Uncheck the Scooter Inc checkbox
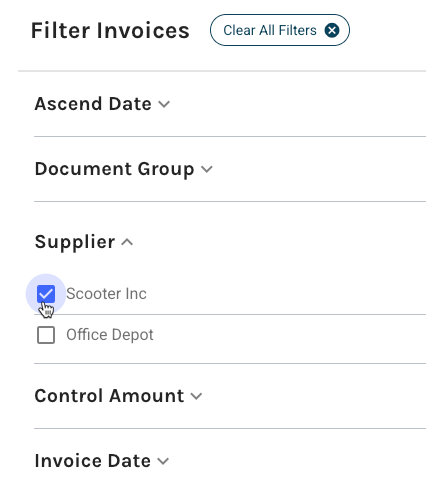 tap(46, 294)
